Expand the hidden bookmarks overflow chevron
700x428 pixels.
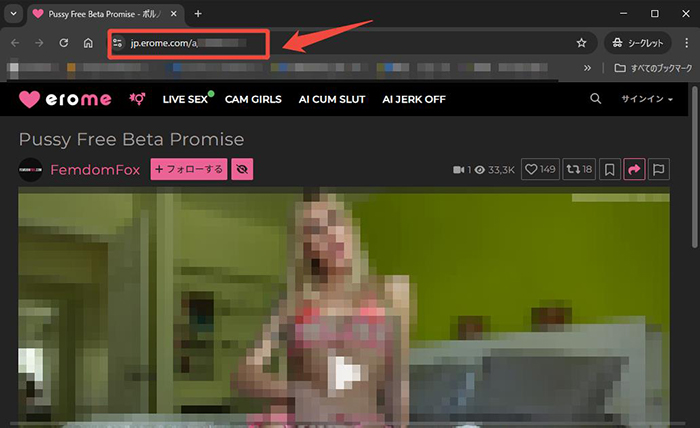586,69
